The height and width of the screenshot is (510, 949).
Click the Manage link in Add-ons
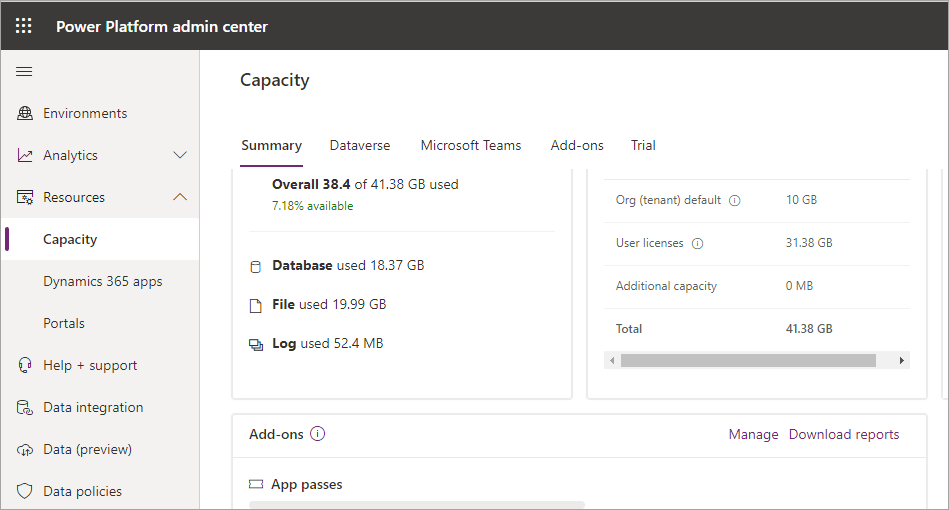pos(753,435)
